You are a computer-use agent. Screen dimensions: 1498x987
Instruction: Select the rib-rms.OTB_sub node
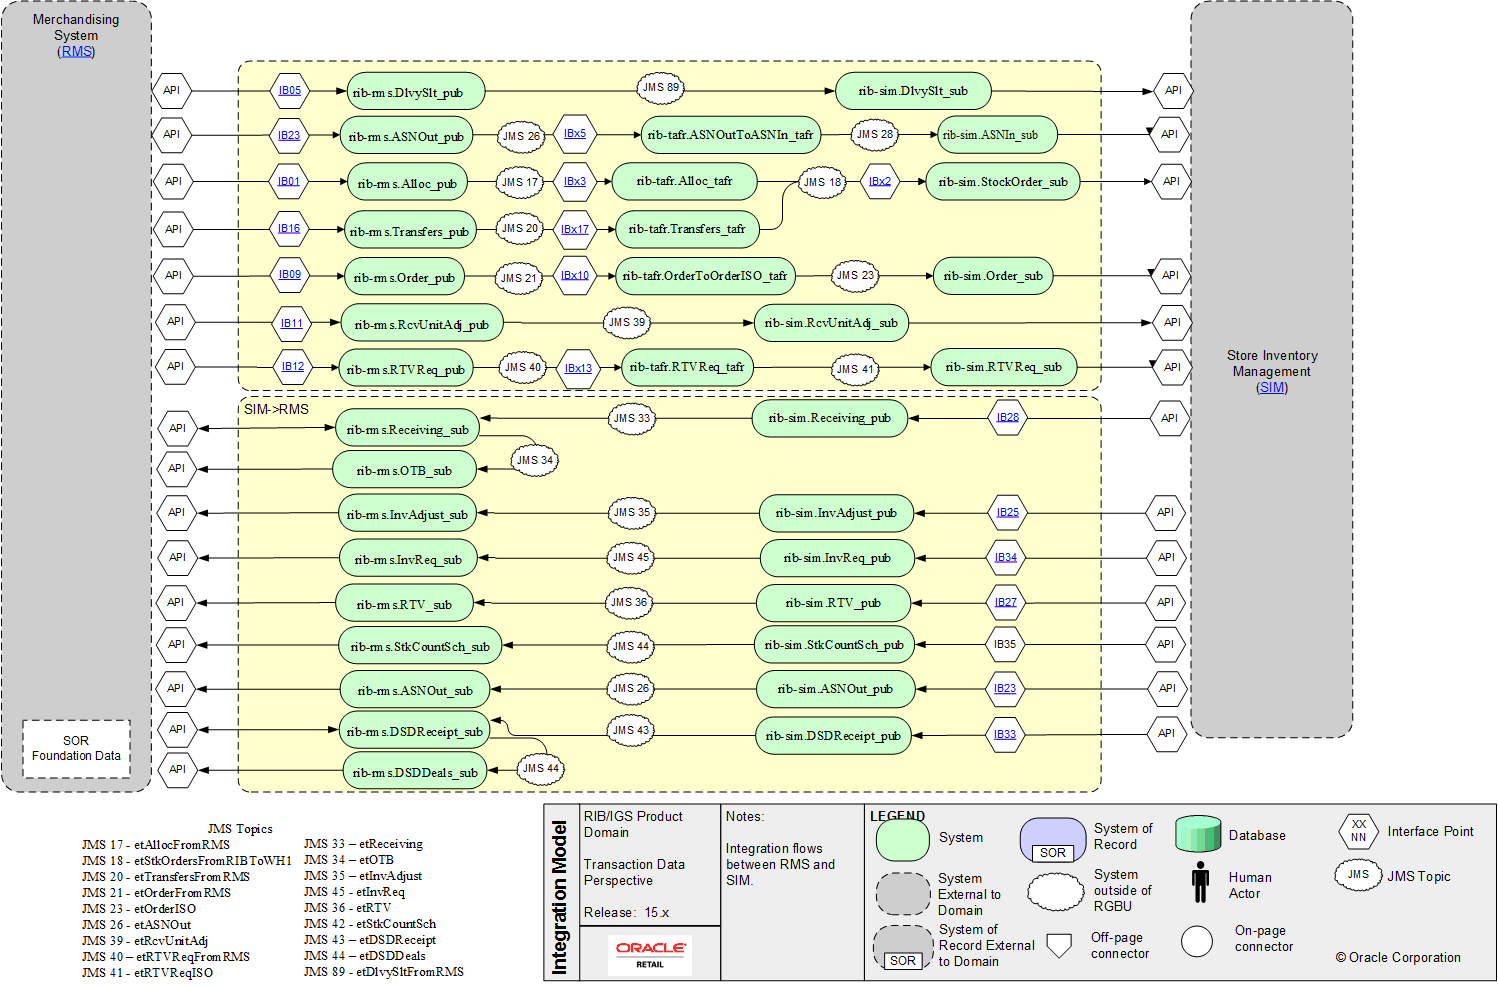click(x=404, y=470)
